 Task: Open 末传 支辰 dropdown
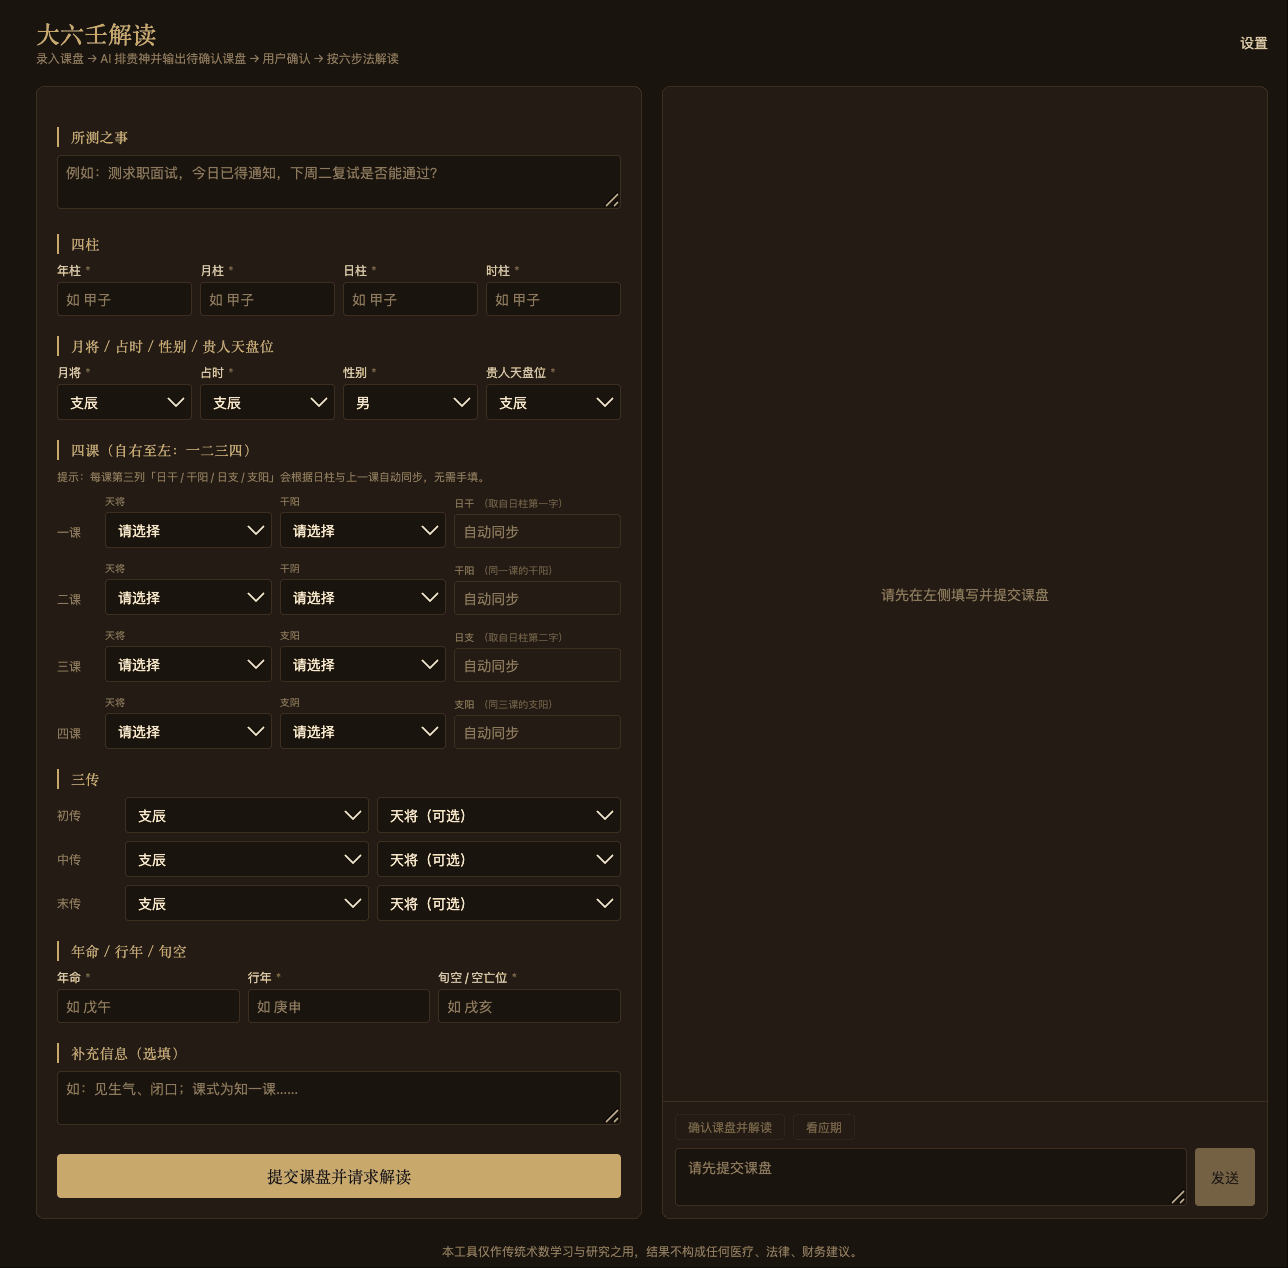(x=247, y=903)
